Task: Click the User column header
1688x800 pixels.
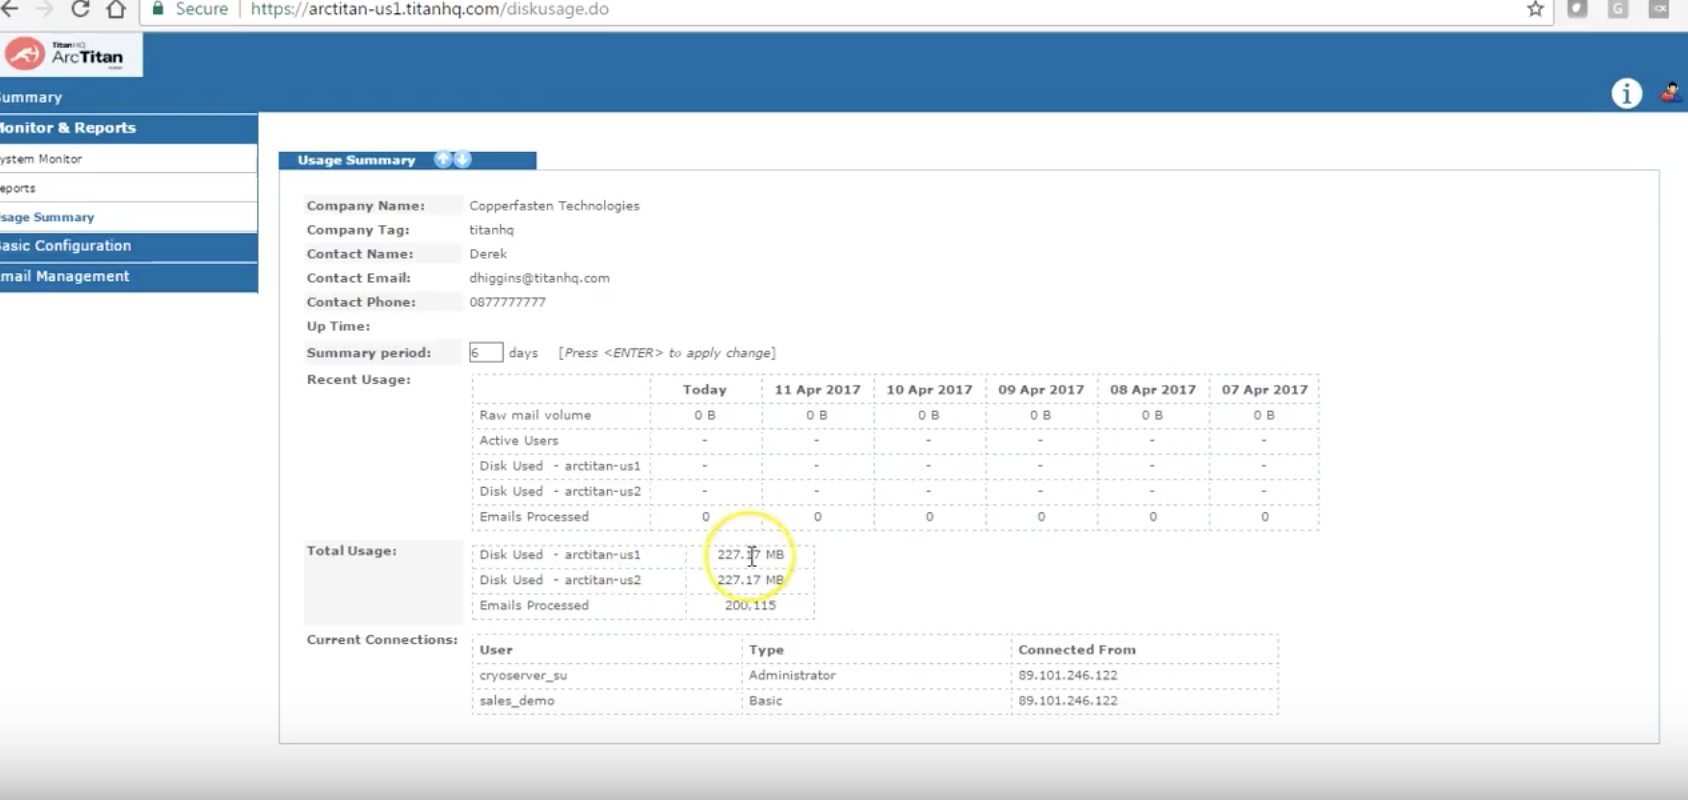Action: click(x=496, y=650)
